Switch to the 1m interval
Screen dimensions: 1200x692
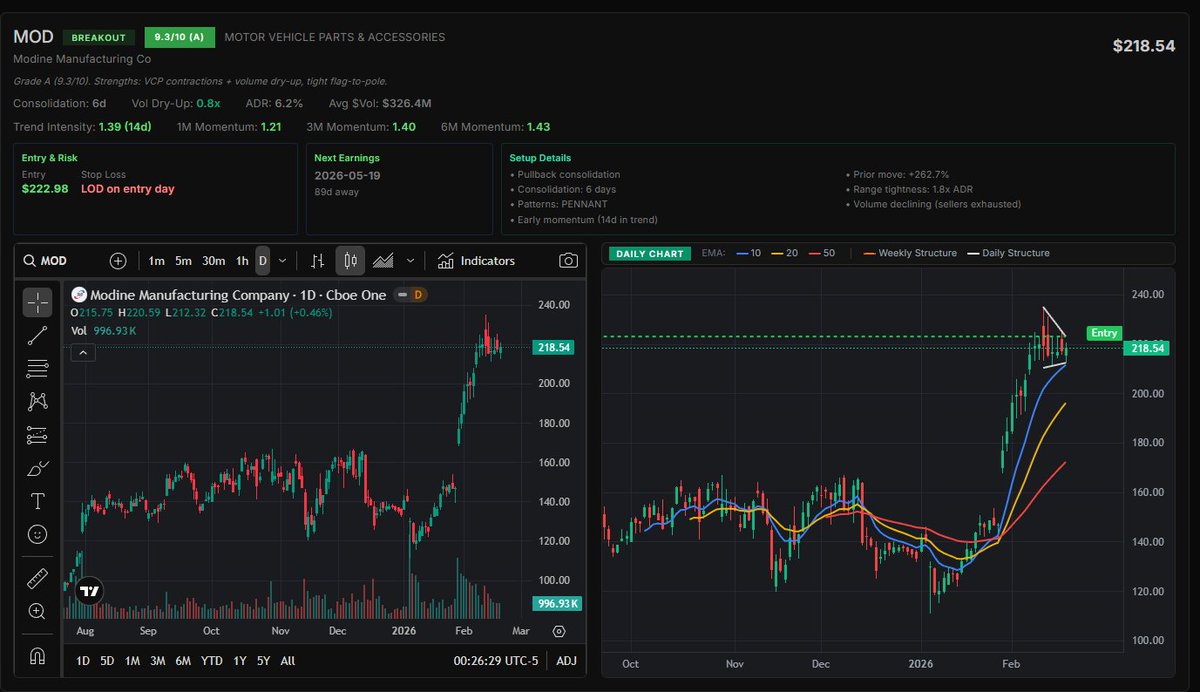pyautogui.click(x=156, y=261)
